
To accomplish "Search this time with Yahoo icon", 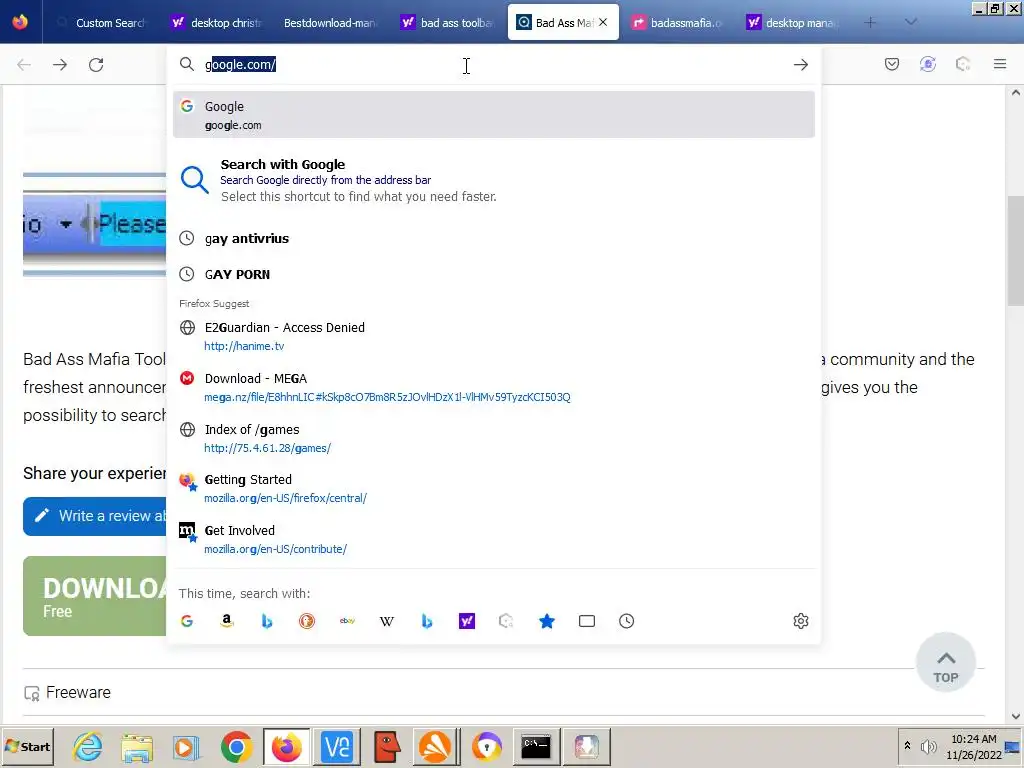I will (x=467, y=621).
